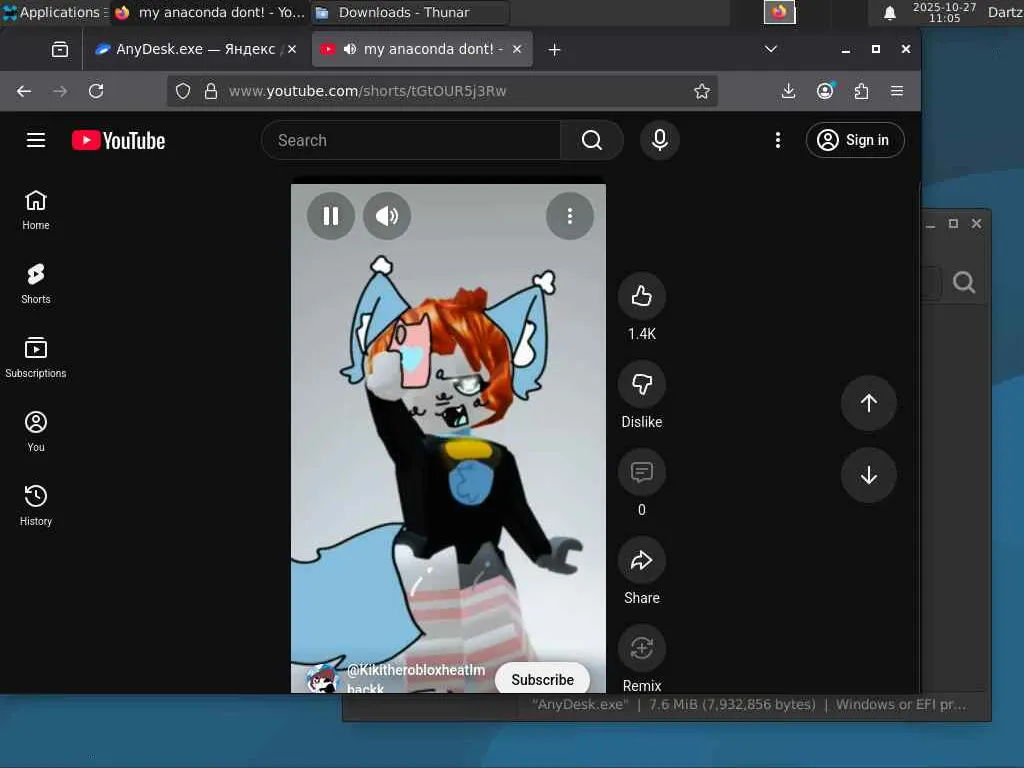
Task: Remix this Short
Action: pos(641,648)
